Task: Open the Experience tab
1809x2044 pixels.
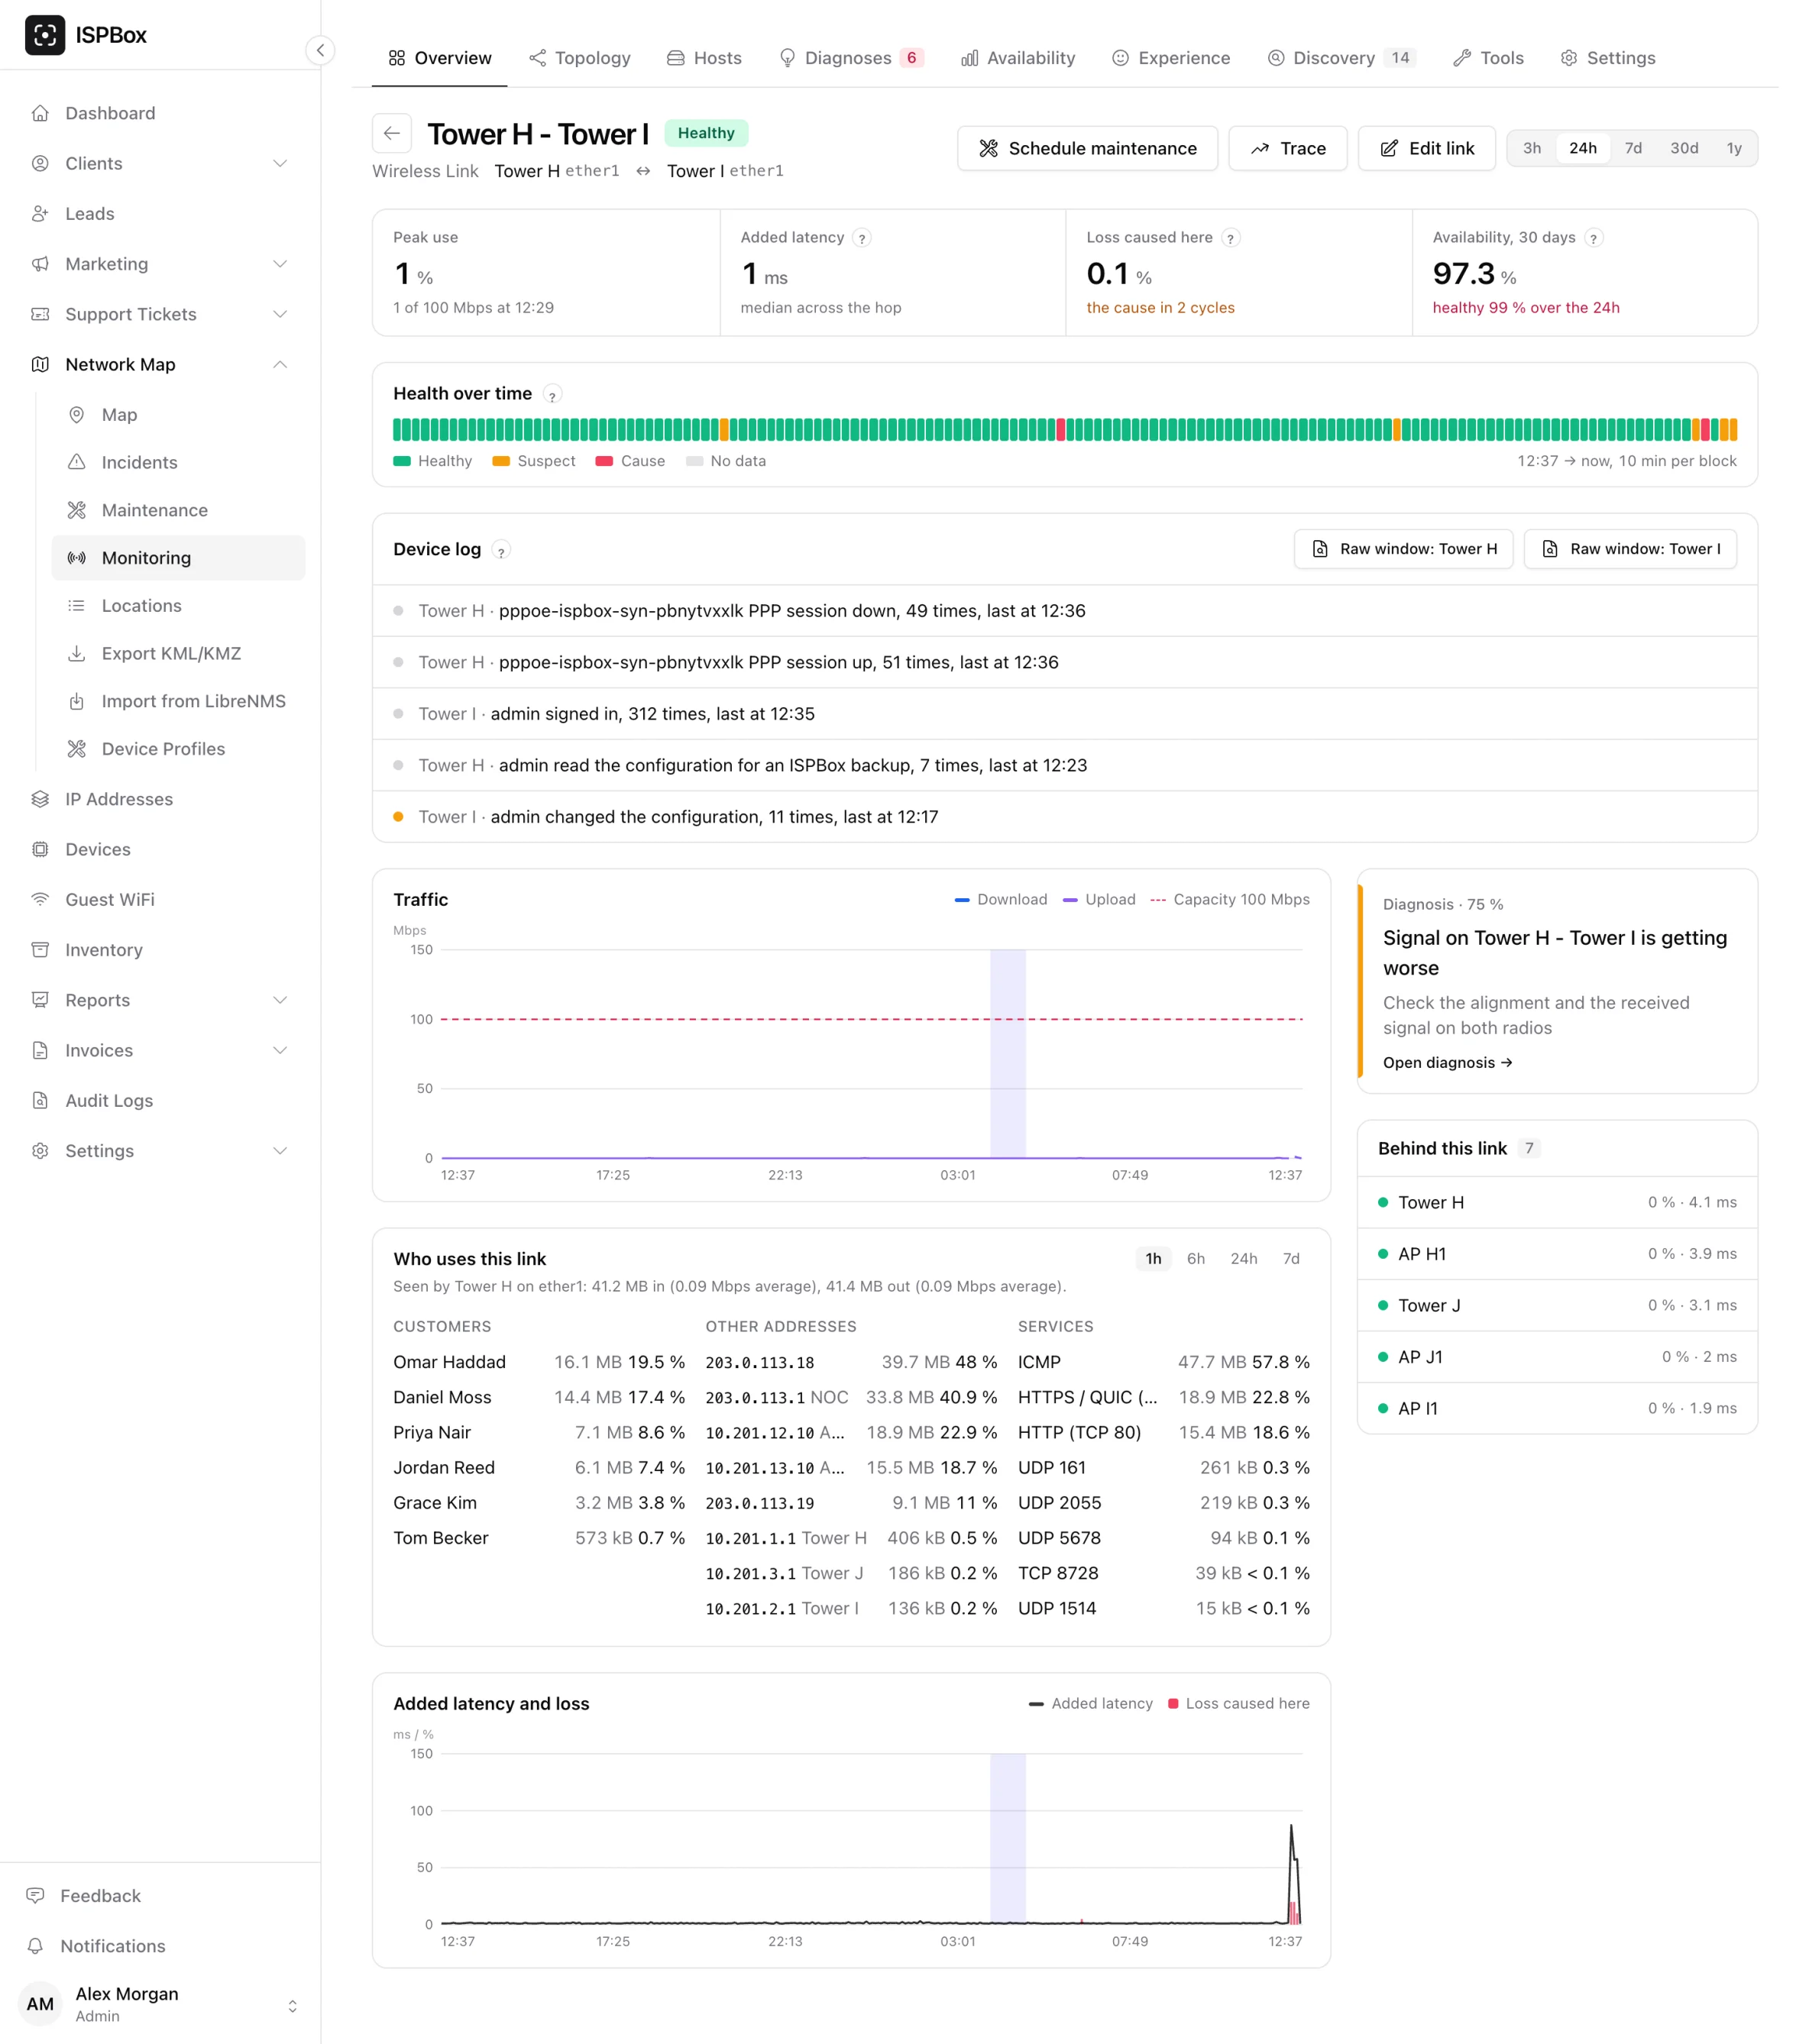Action: click(x=1171, y=58)
